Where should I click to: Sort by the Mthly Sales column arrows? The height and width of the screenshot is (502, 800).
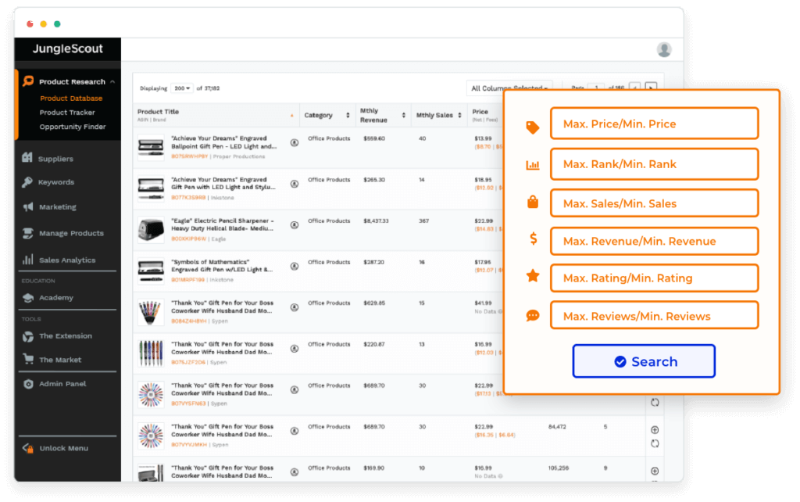tap(460, 115)
